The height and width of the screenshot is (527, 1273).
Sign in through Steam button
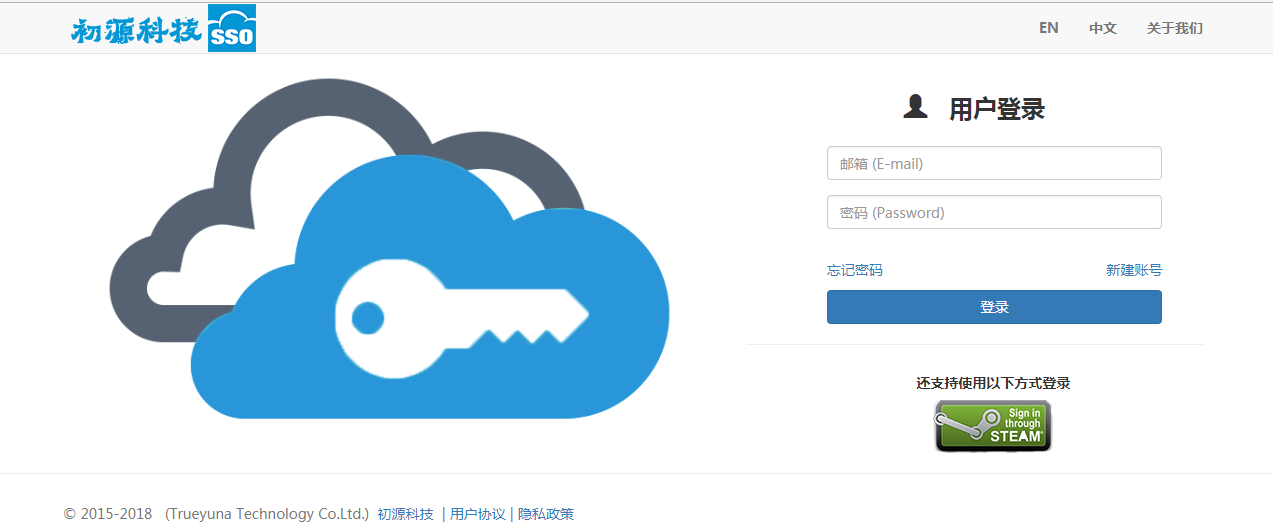click(x=993, y=426)
